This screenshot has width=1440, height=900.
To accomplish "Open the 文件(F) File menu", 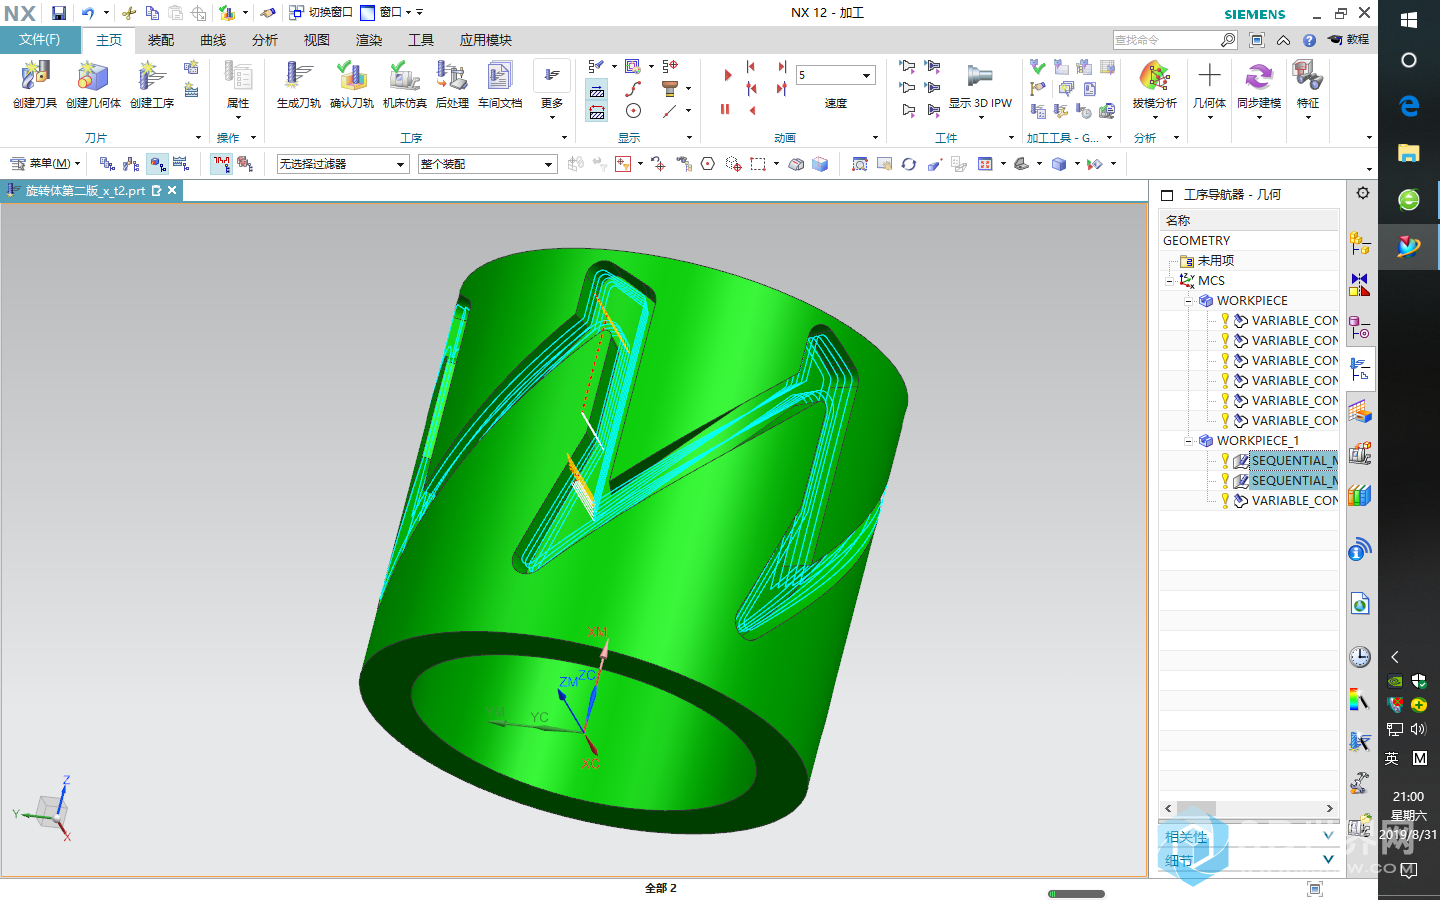I will (40, 40).
